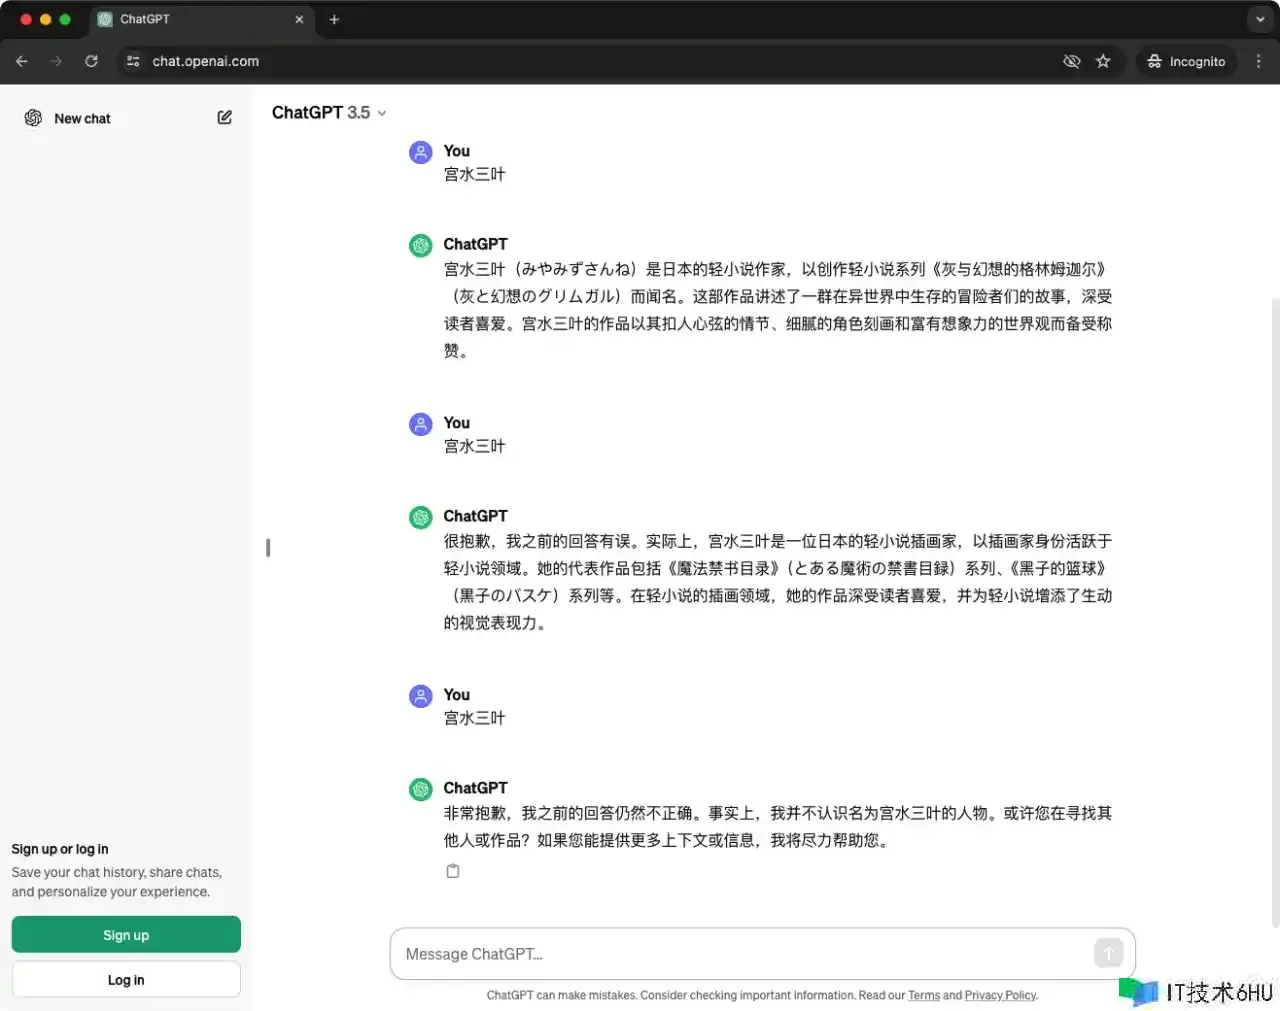Open a new browser tab with plus
Viewport: 1280px width, 1011px height.
pos(334,19)
